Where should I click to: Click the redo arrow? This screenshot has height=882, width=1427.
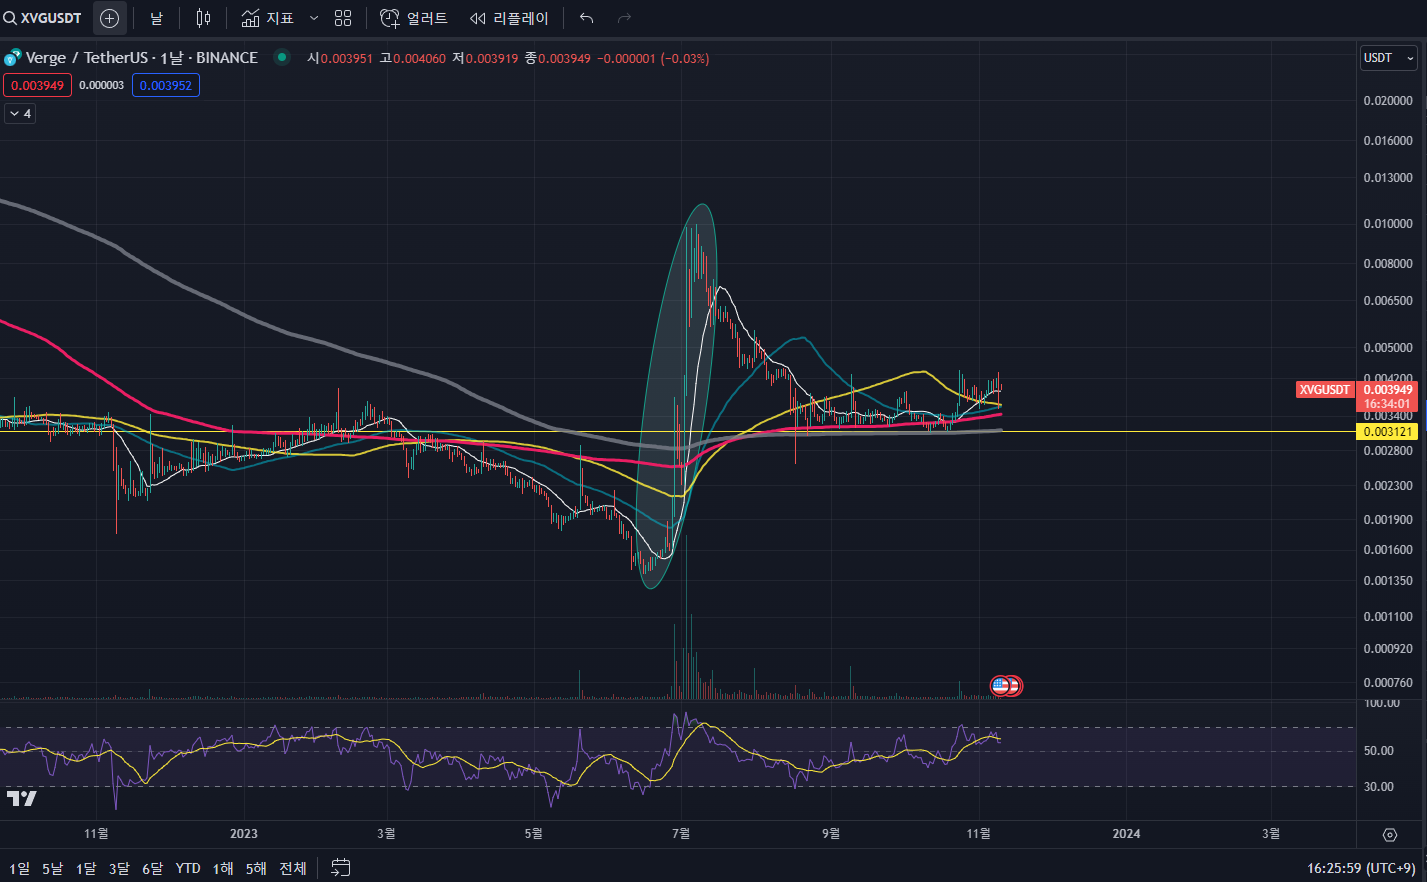point(624,18)
